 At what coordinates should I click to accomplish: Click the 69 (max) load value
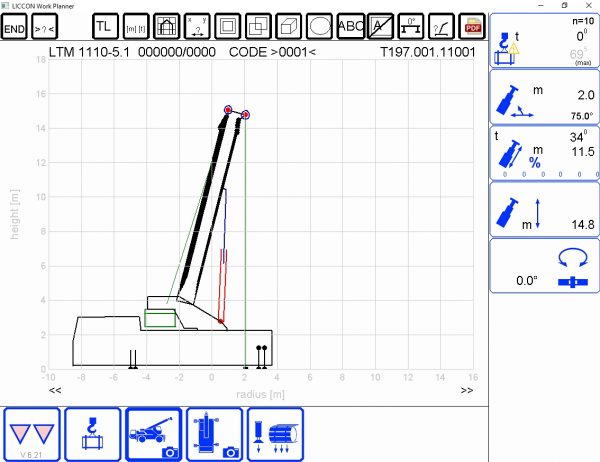[x=577, y=54]
